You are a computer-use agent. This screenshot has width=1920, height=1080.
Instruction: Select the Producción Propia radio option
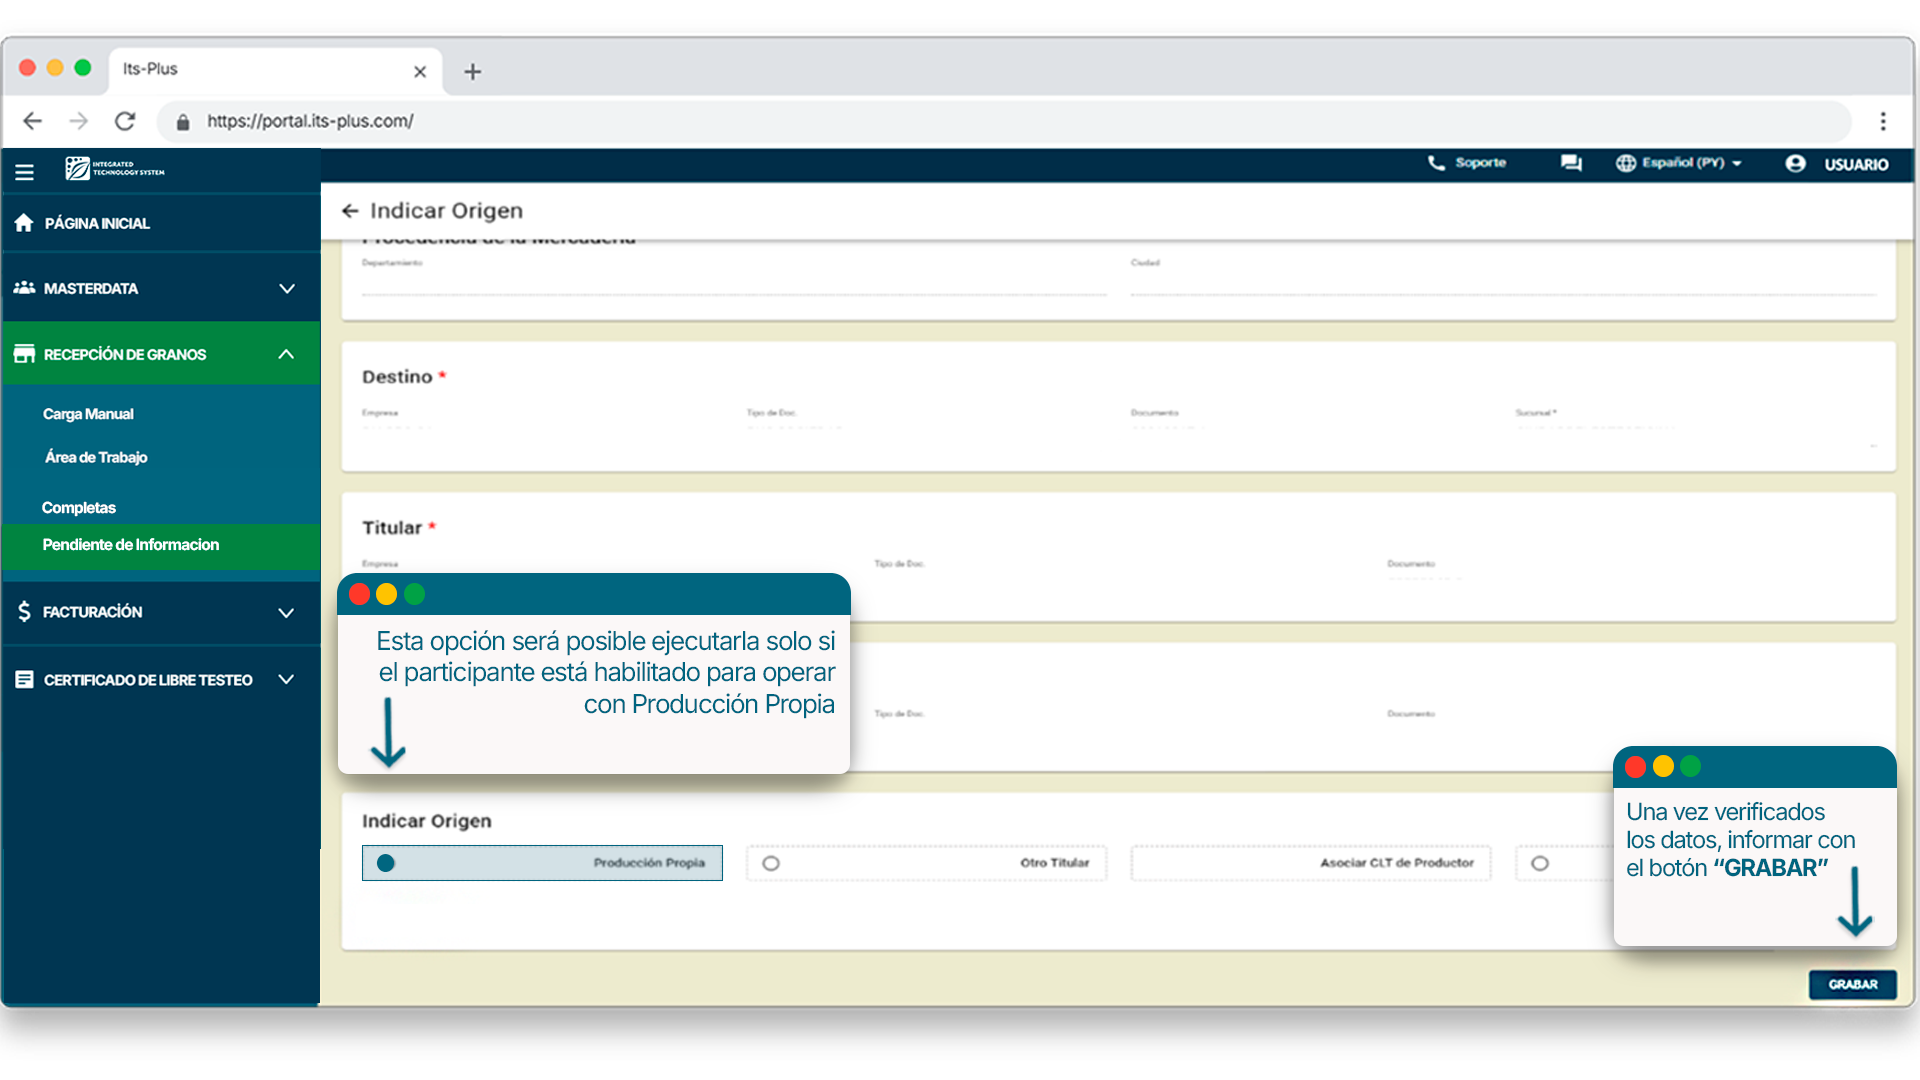pos(386,863)
